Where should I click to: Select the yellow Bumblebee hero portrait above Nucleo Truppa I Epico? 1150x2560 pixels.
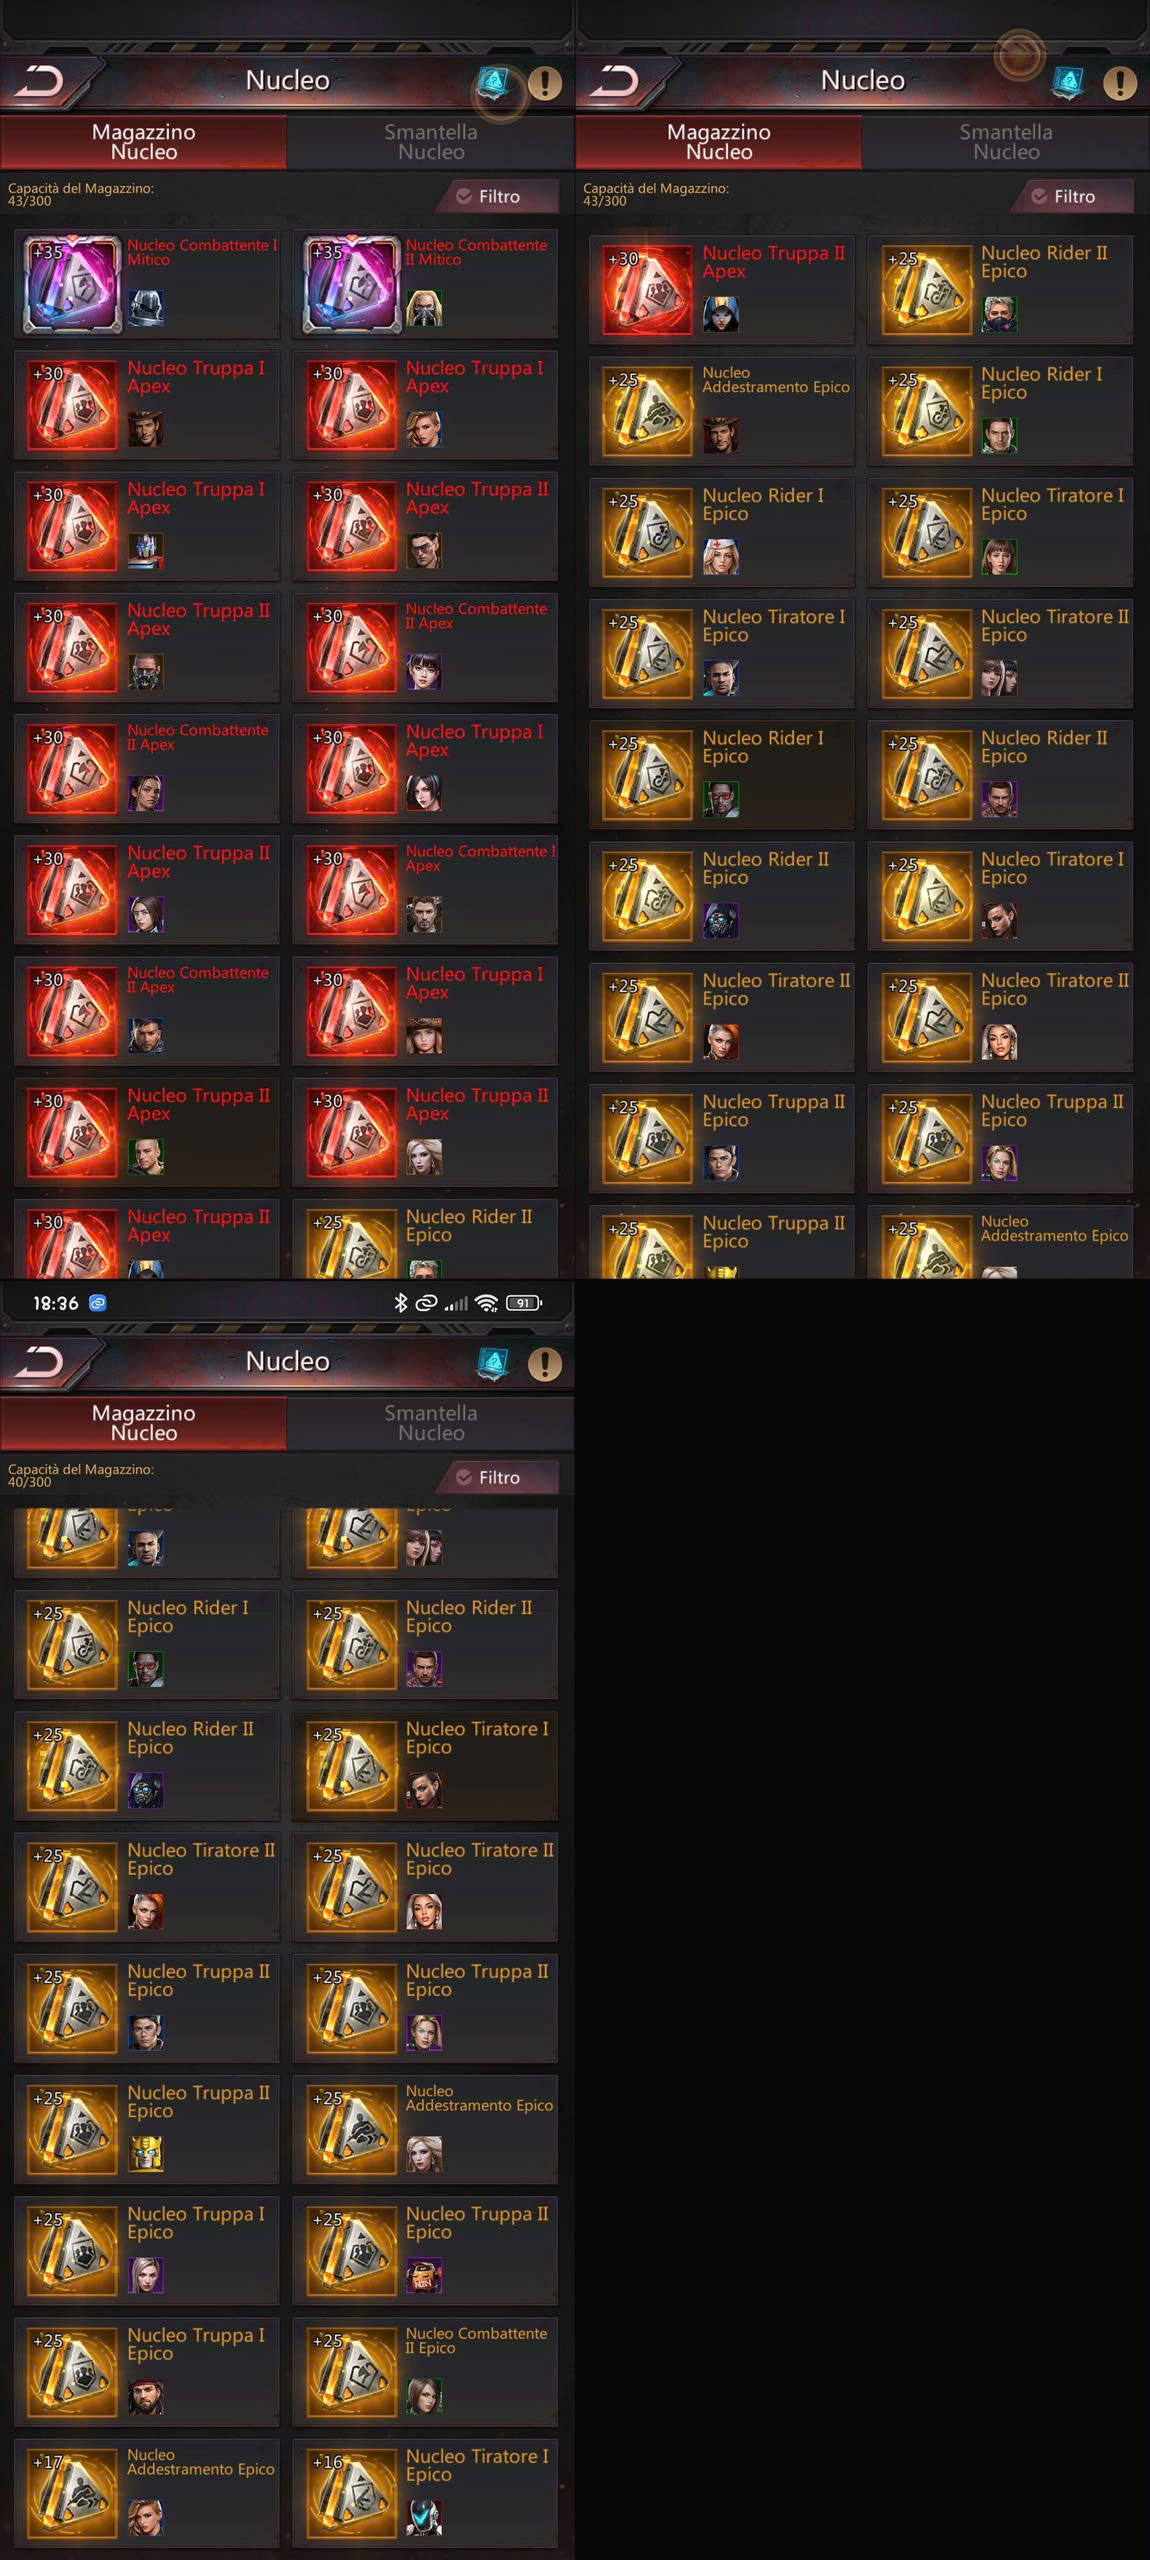(146, 2154)
